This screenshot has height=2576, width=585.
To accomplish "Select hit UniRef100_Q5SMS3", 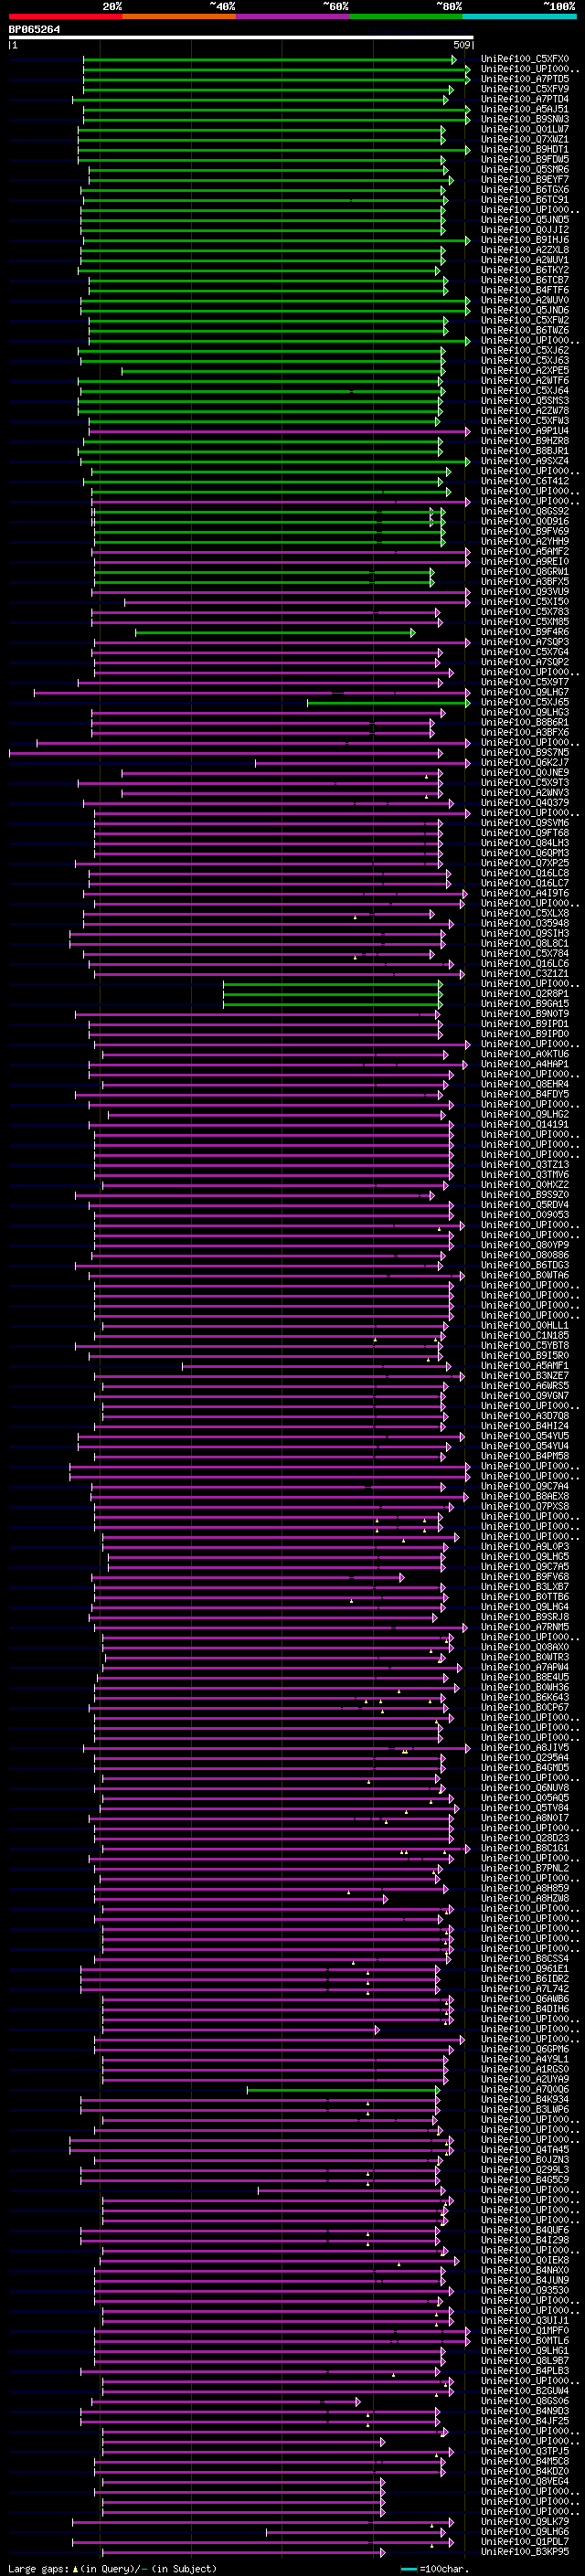I will [525, 401].
